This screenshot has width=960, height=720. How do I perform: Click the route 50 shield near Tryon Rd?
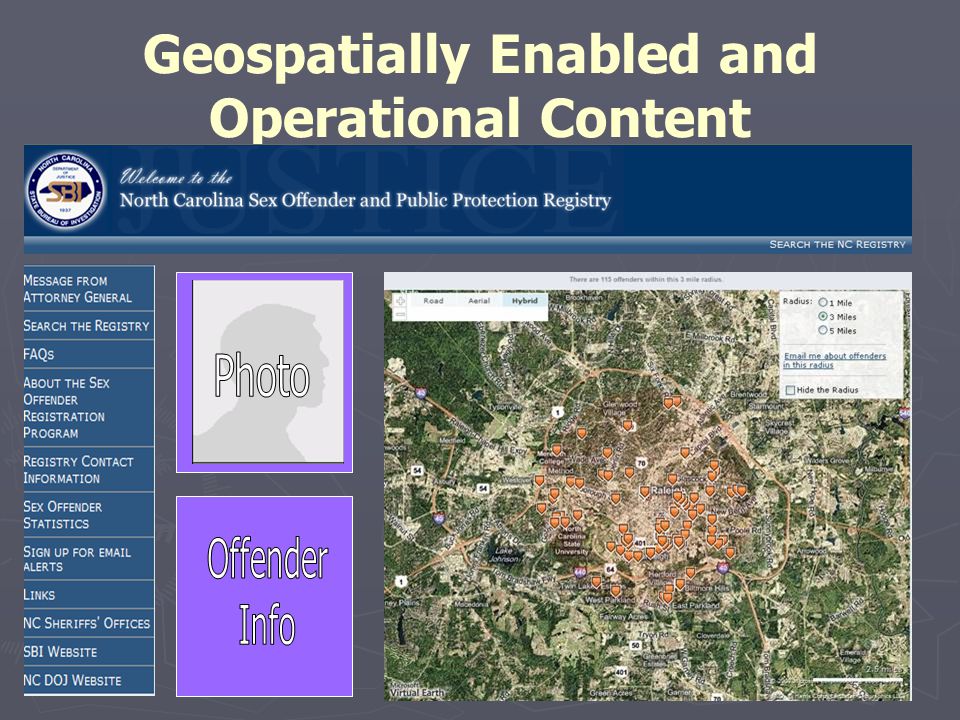click(x=636, y=645)
